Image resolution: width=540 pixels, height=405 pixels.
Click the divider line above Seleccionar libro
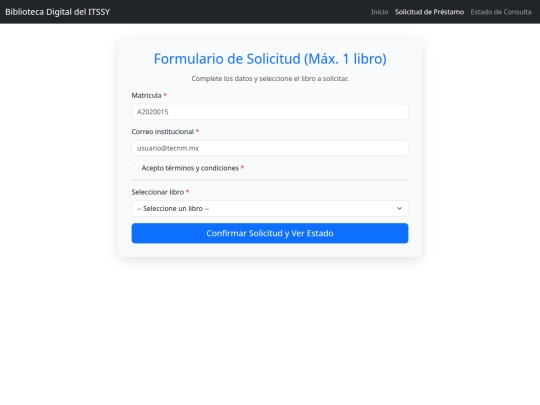click(270, 179)
